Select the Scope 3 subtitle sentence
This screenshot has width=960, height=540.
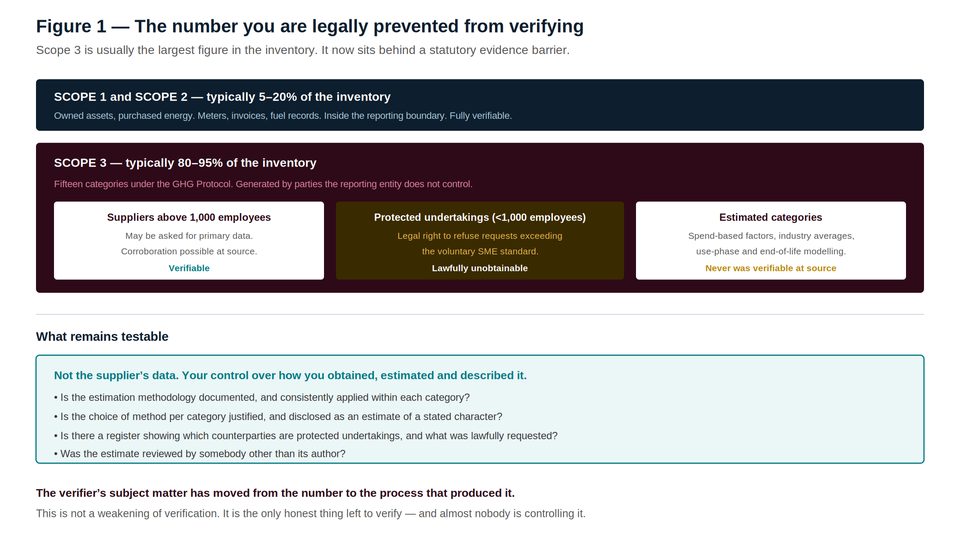302,50
